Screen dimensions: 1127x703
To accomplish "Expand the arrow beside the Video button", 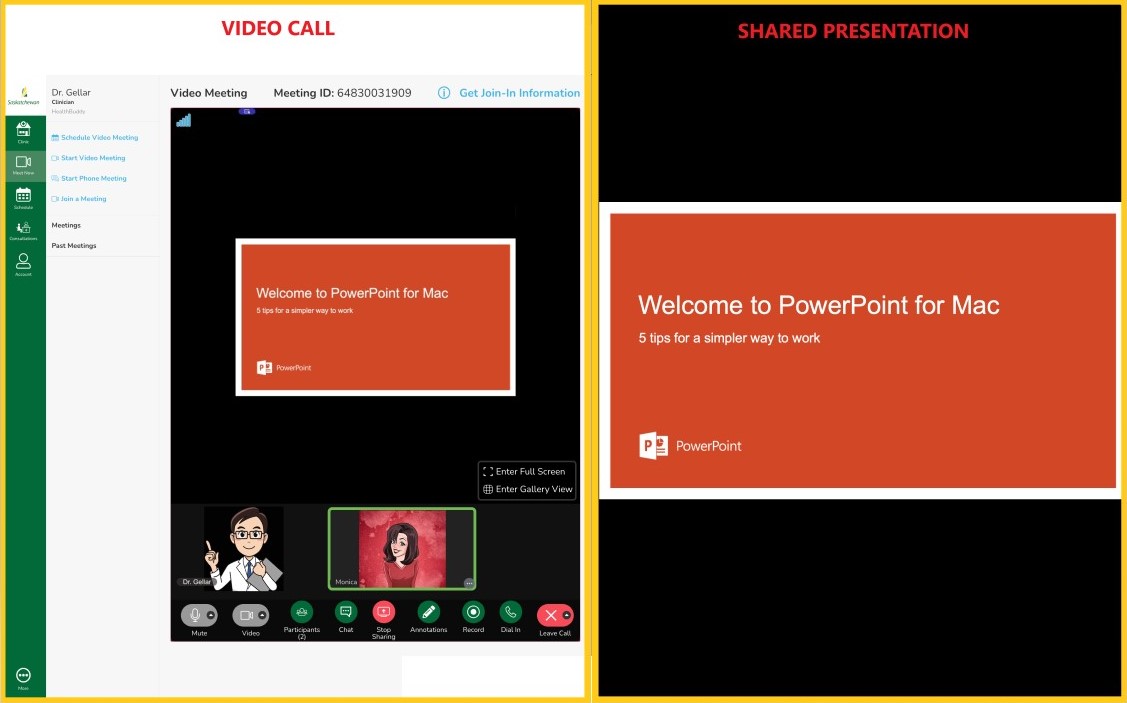I will (x=262, y=615).
